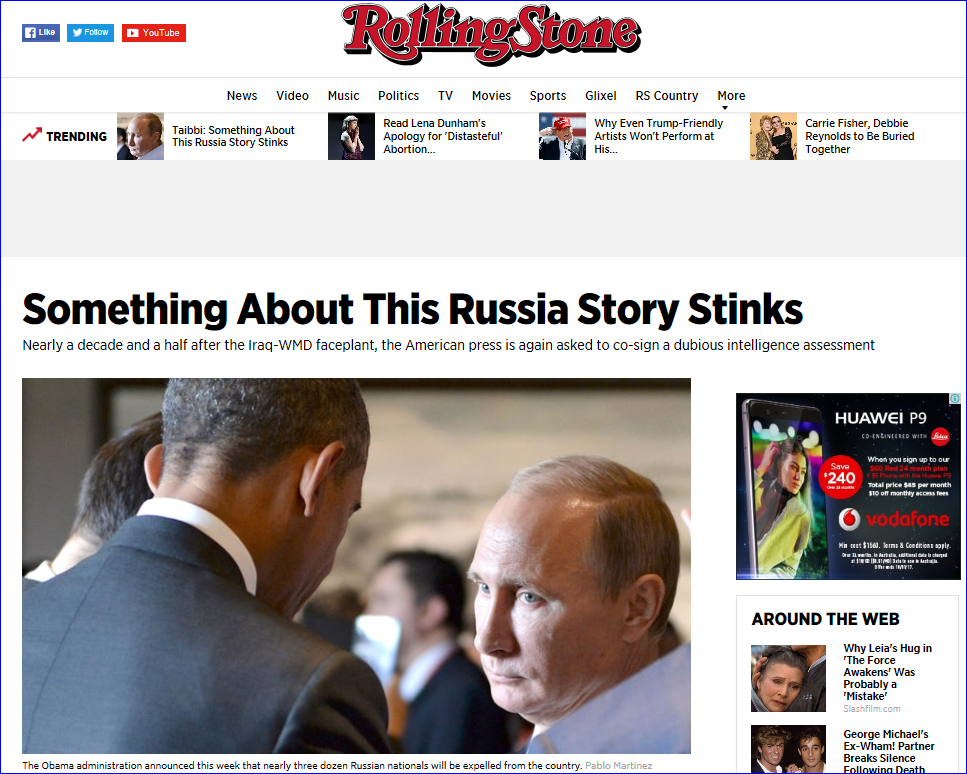Expand the More navigation dropdown
967x774 pixels.
pos(731,96)
